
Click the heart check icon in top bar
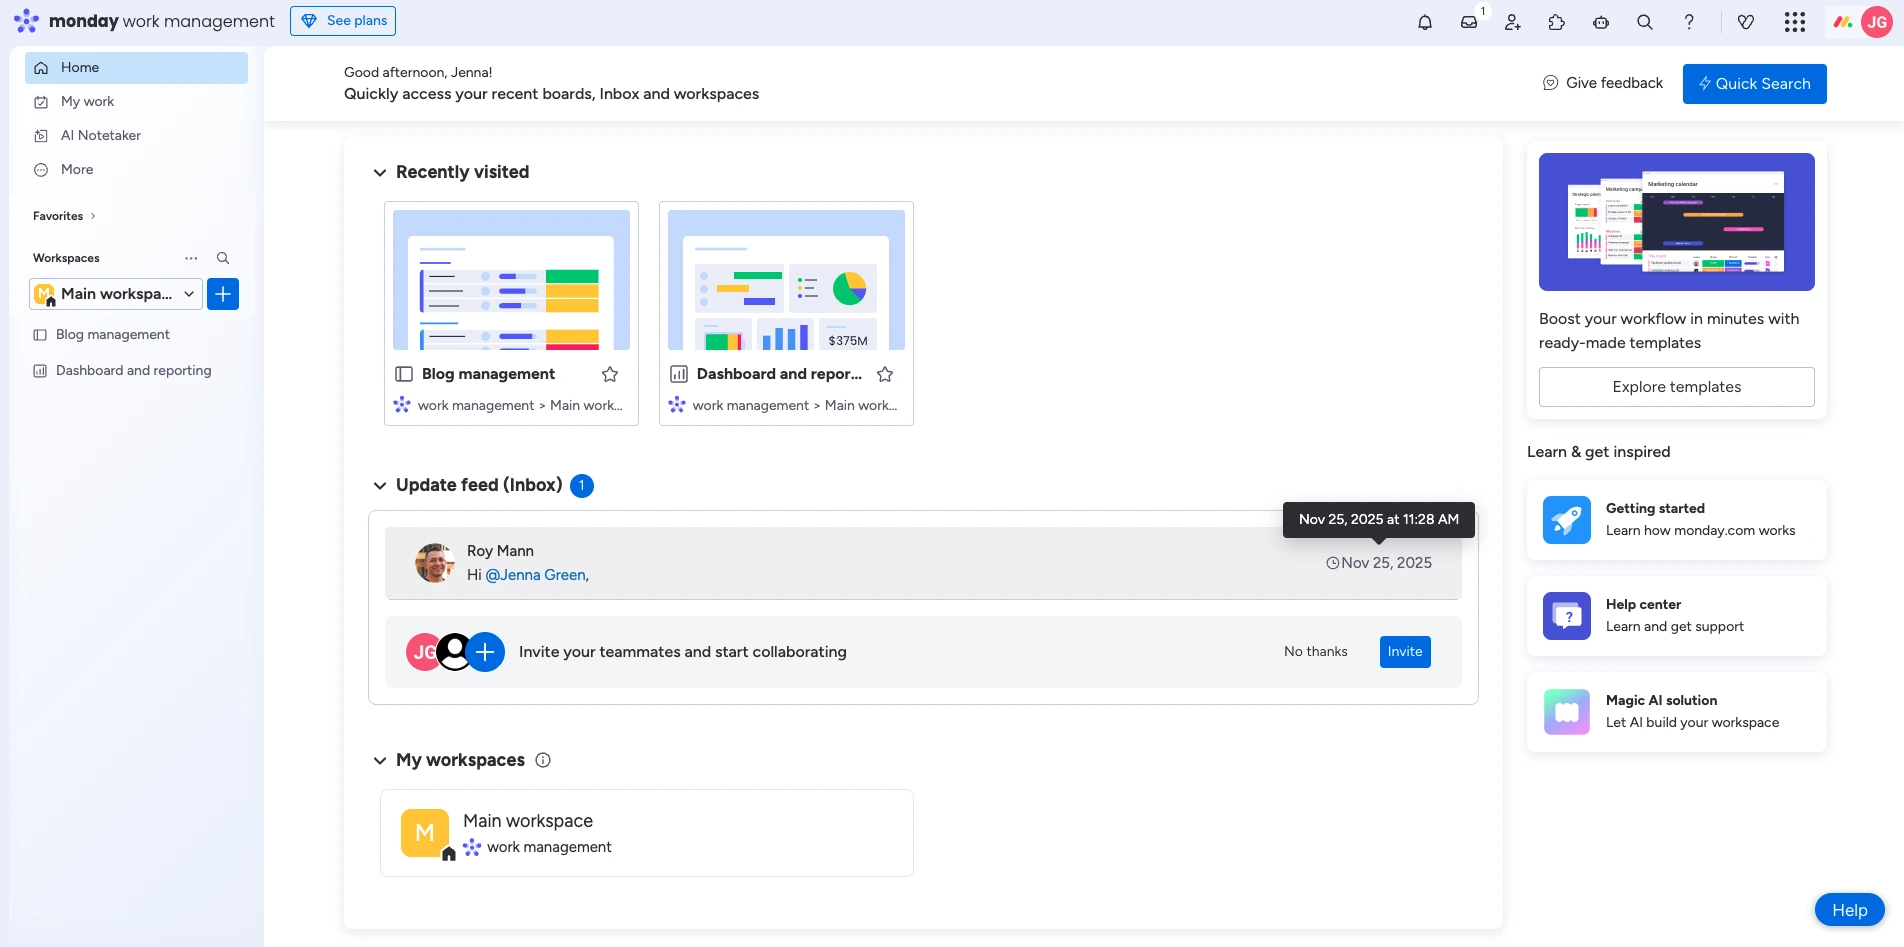click(1746, 22)
